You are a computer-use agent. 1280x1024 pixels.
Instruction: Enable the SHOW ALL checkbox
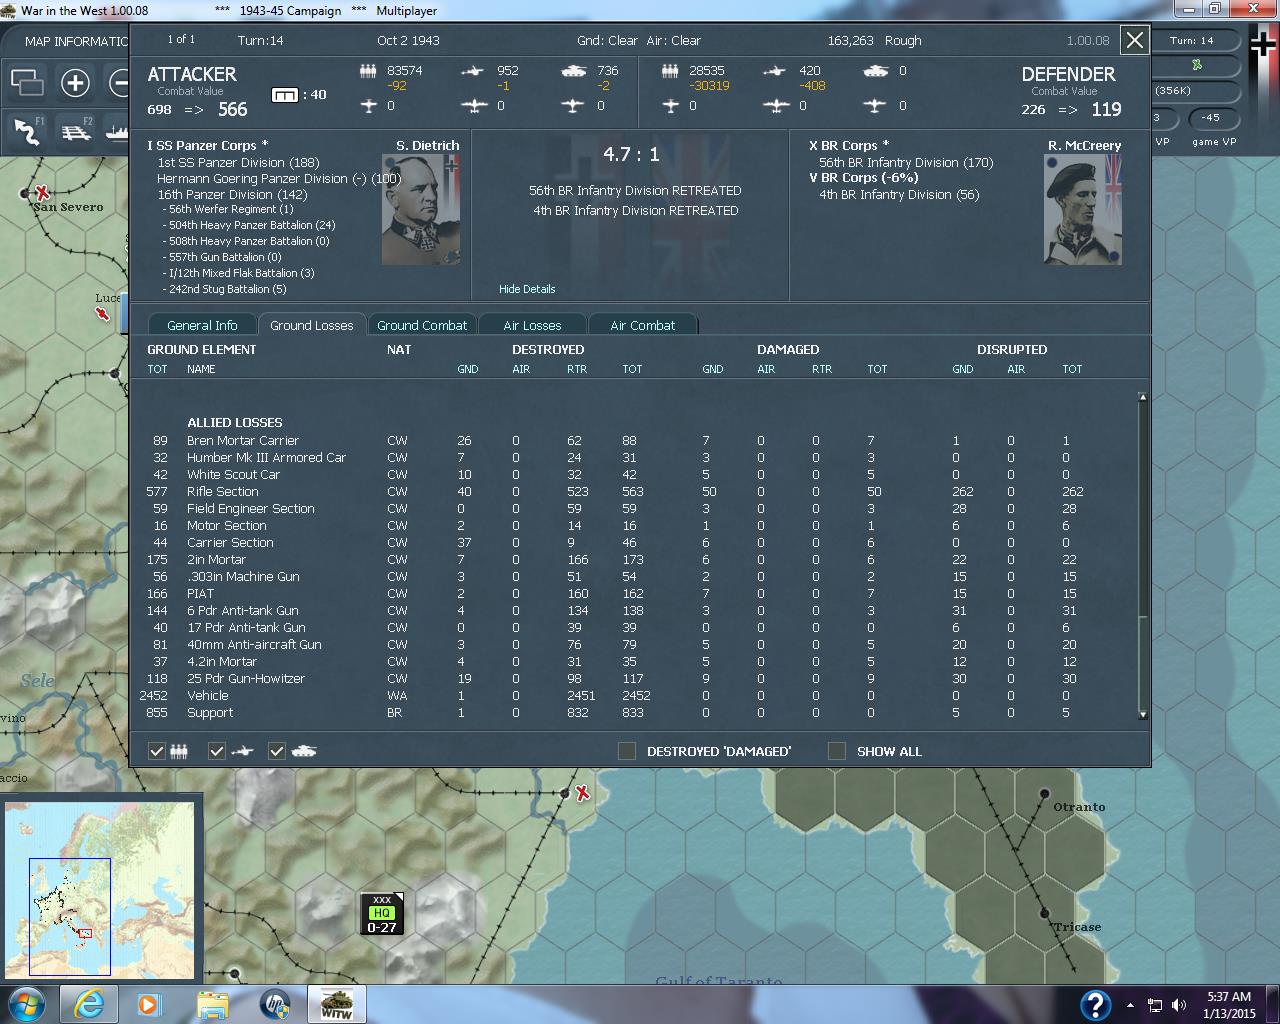(x=837, y=751)
